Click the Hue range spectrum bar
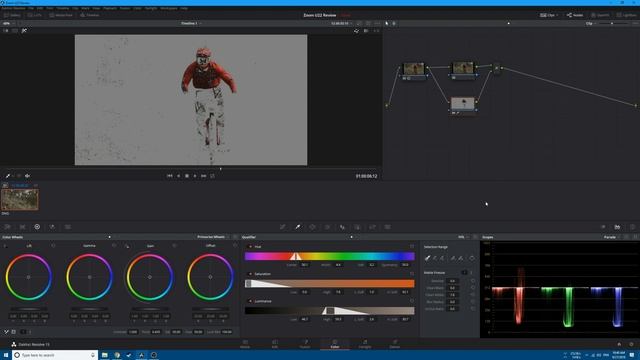The height and width of the screenshot is (360, 640). 329,256
